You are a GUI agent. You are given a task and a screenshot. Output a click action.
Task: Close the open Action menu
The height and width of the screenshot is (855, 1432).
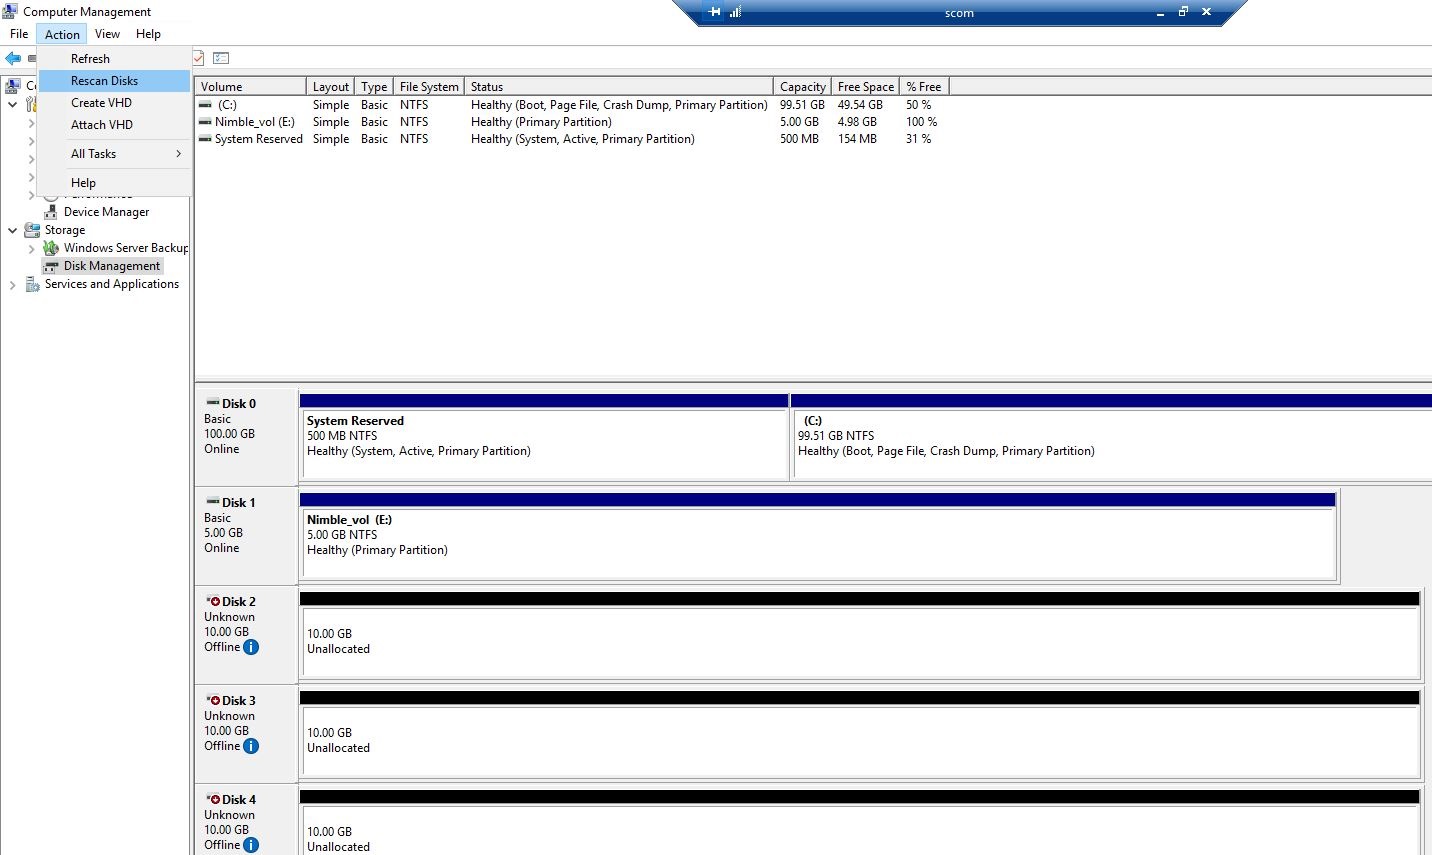62,34
